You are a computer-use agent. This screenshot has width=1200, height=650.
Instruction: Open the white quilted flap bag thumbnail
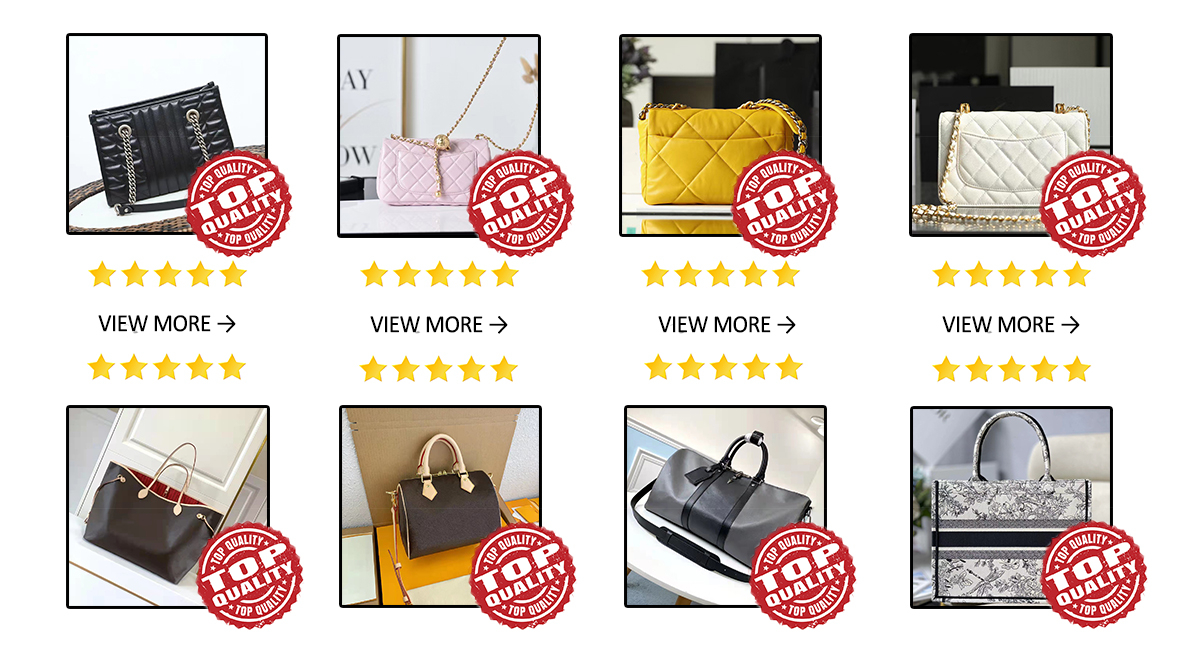1011,135
